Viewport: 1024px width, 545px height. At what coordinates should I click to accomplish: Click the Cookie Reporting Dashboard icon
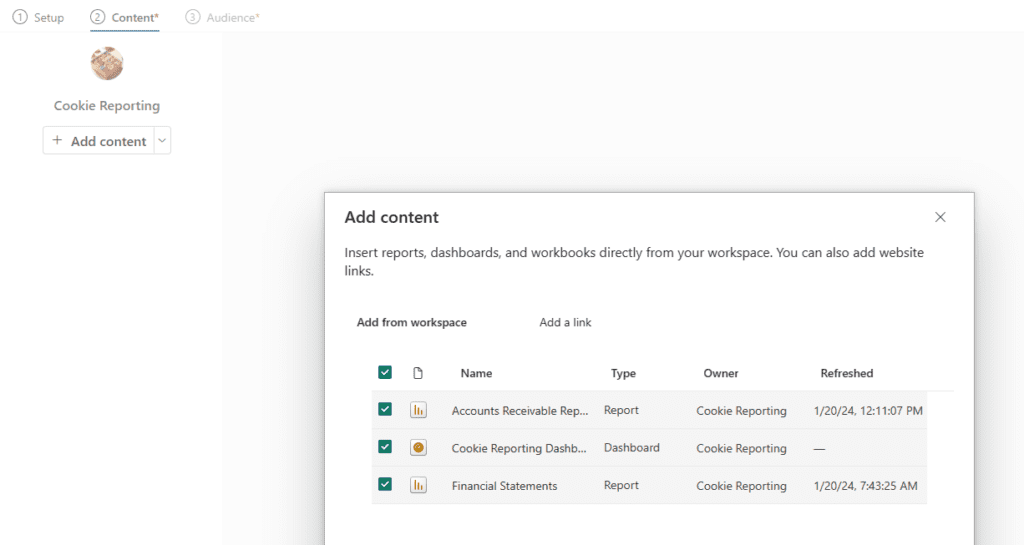(418, 448)
